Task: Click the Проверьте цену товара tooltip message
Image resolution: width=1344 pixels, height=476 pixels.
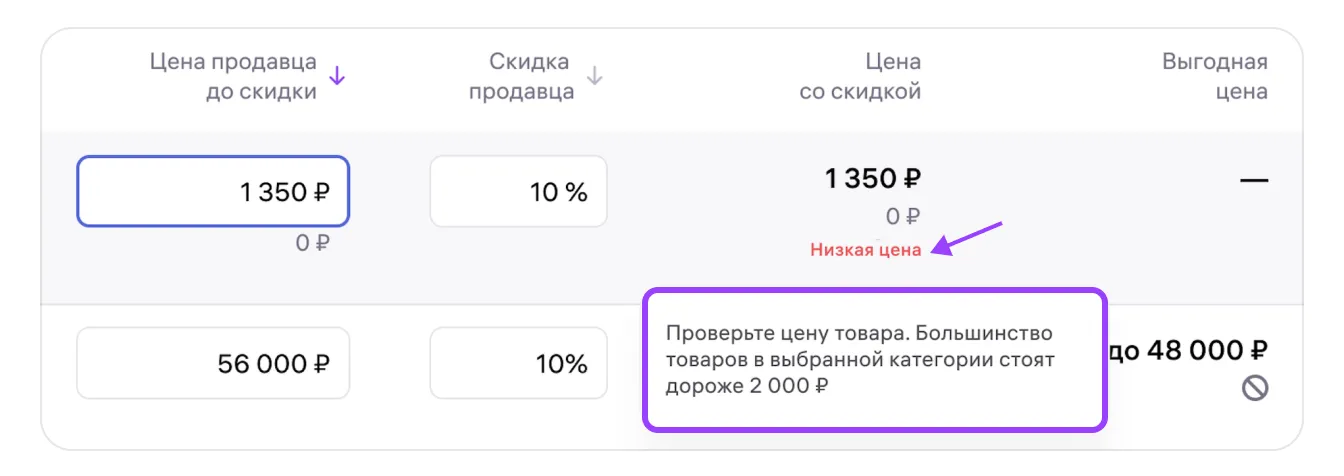Action: (x=860, y=359)
